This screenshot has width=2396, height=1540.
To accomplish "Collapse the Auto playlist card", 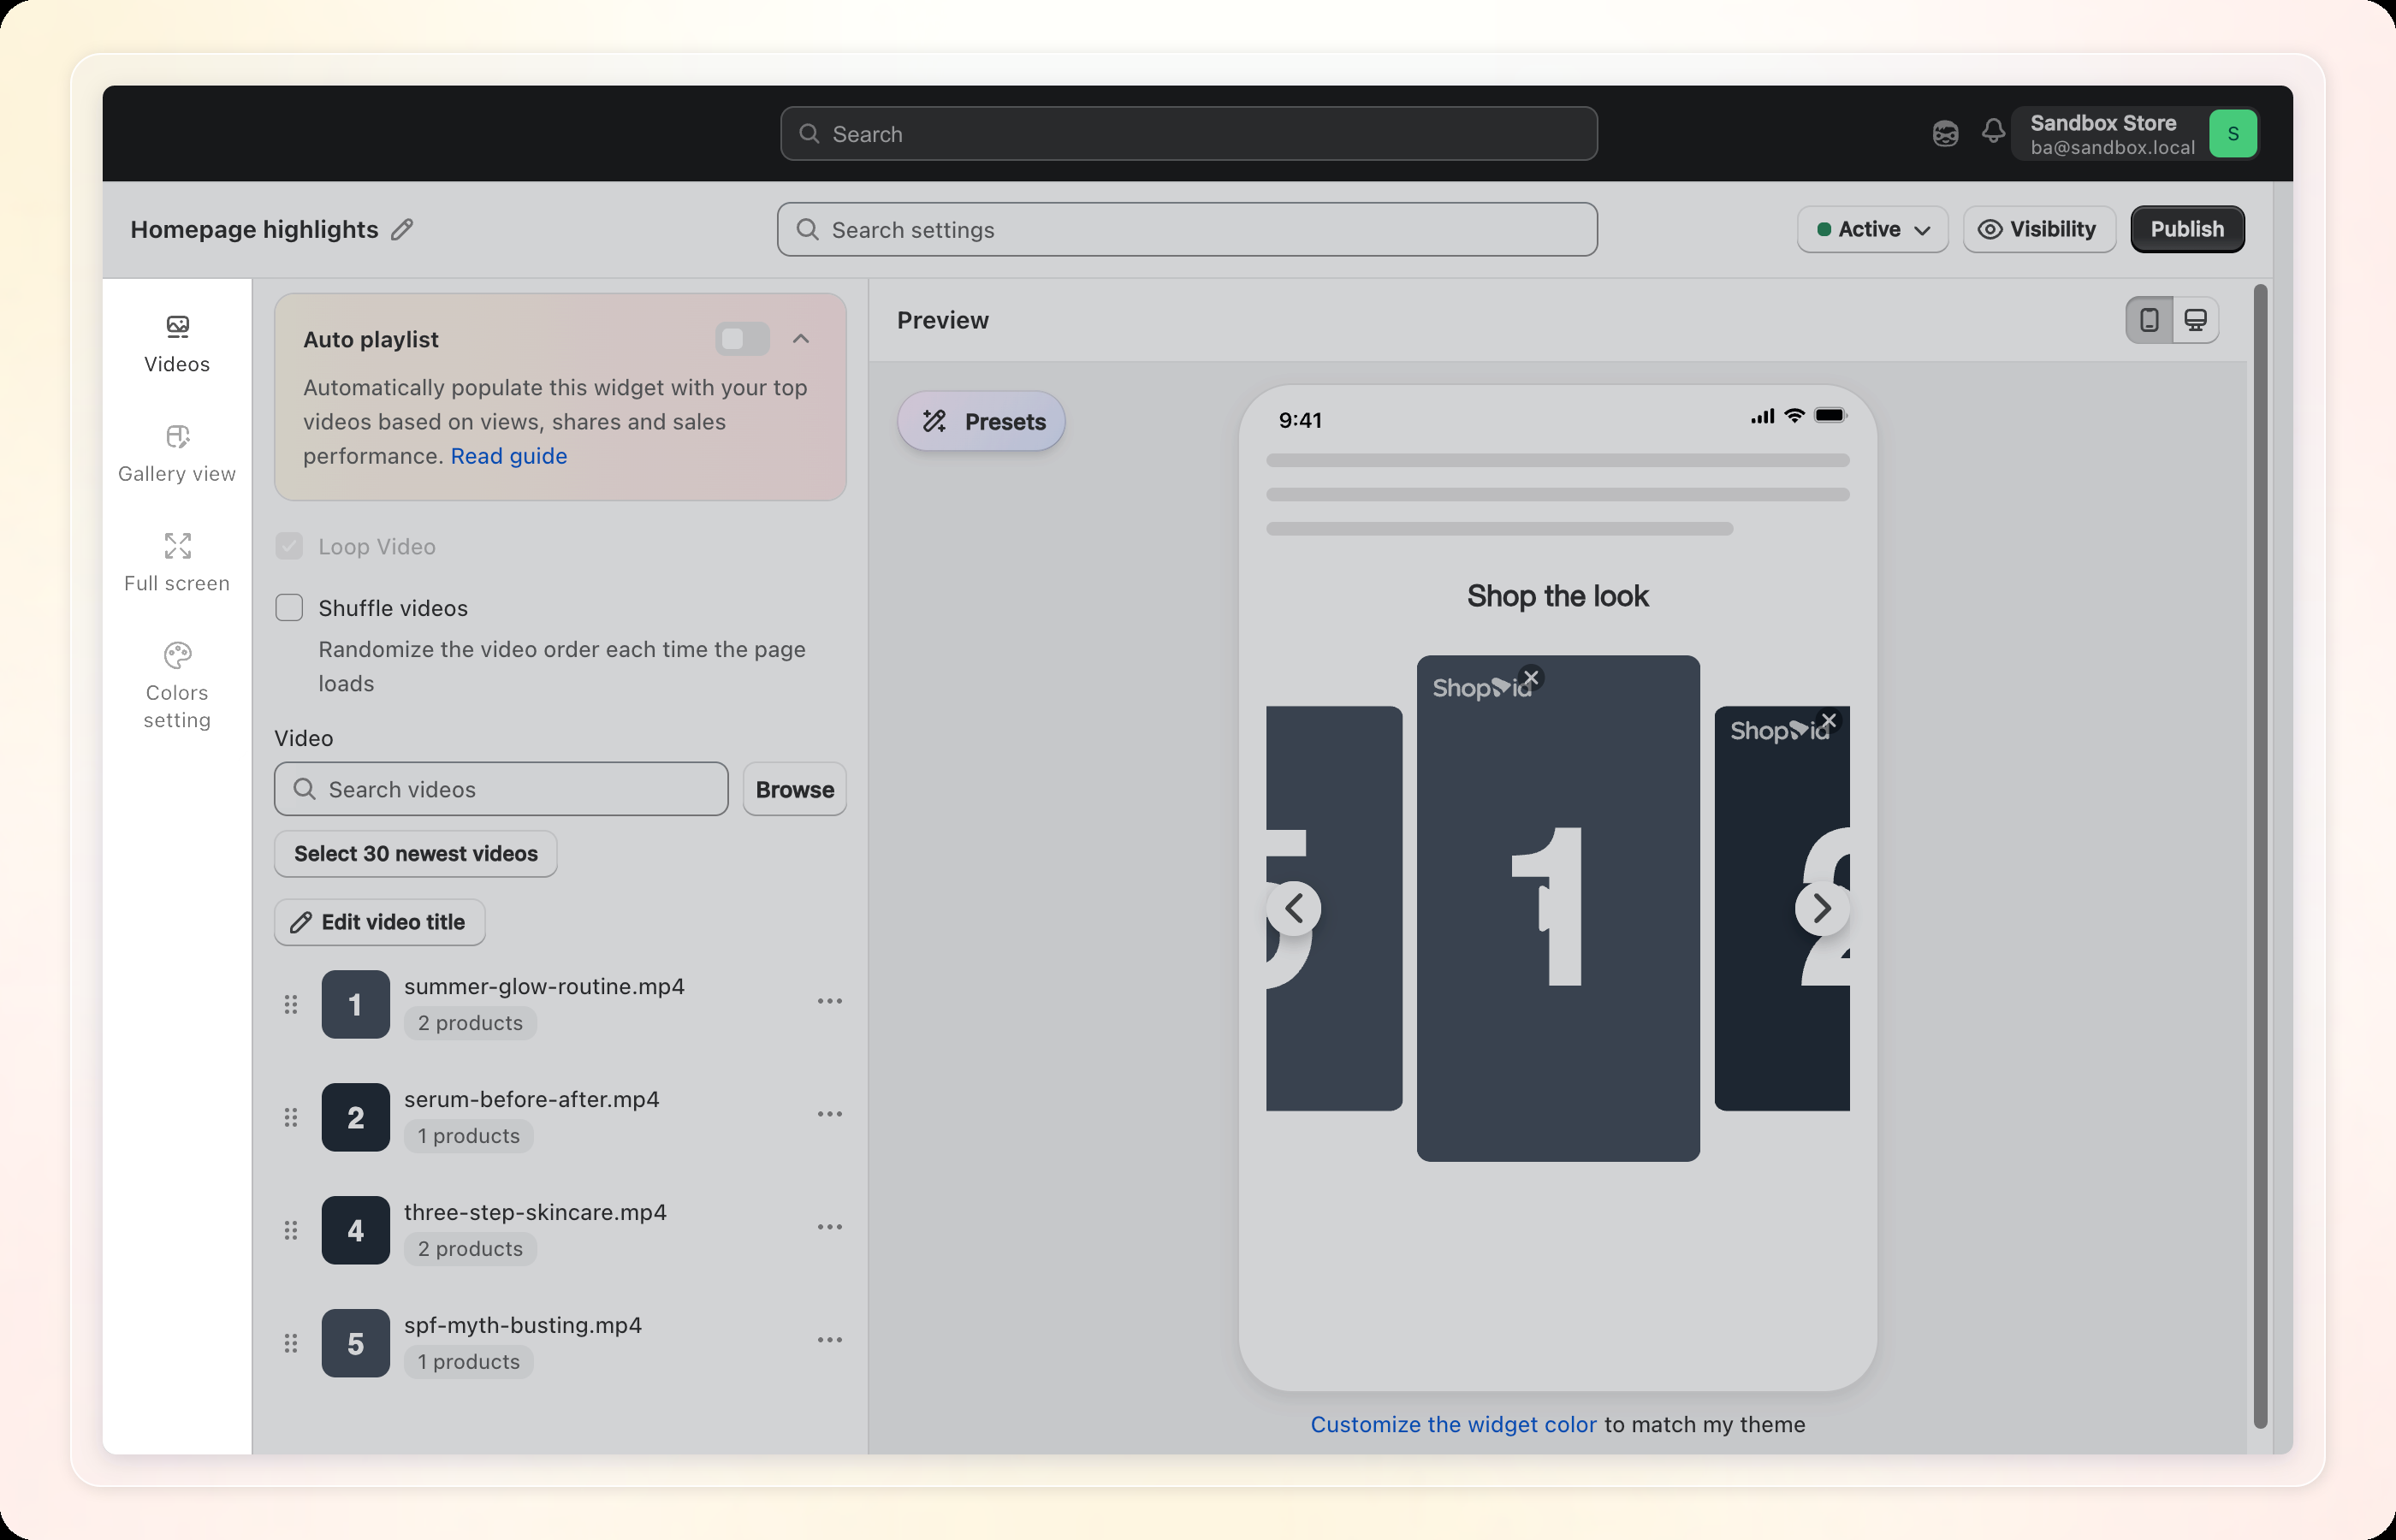I will pos(801,339).
